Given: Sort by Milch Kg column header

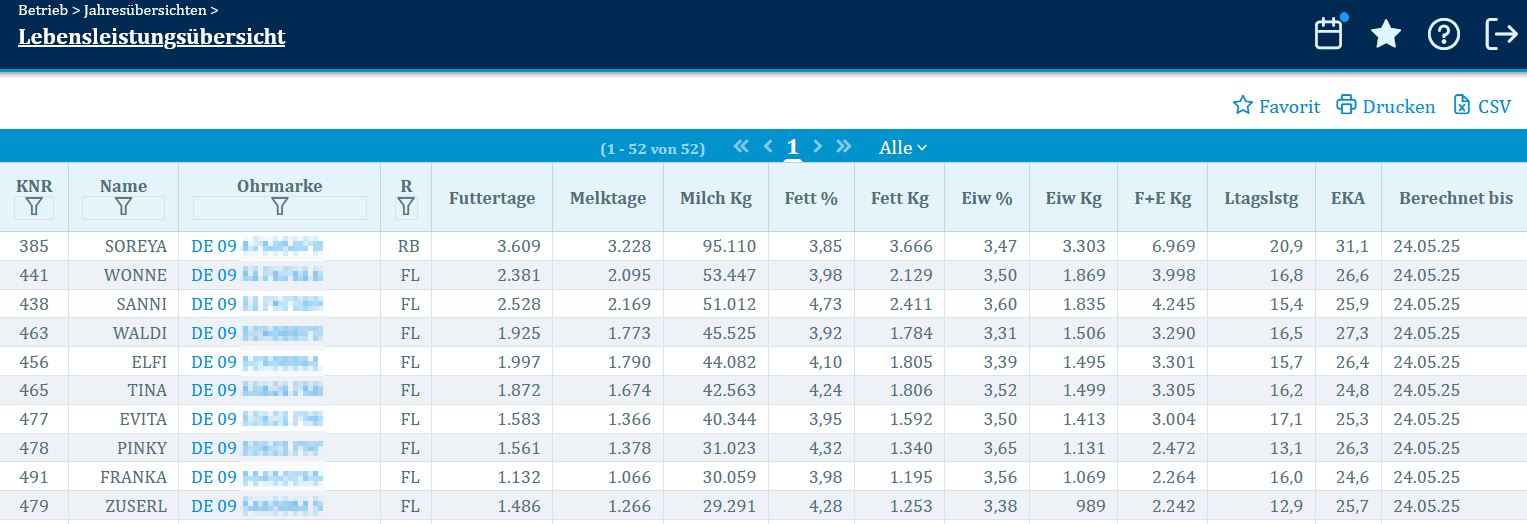Looking at the screenshot, I should (716, 198).
